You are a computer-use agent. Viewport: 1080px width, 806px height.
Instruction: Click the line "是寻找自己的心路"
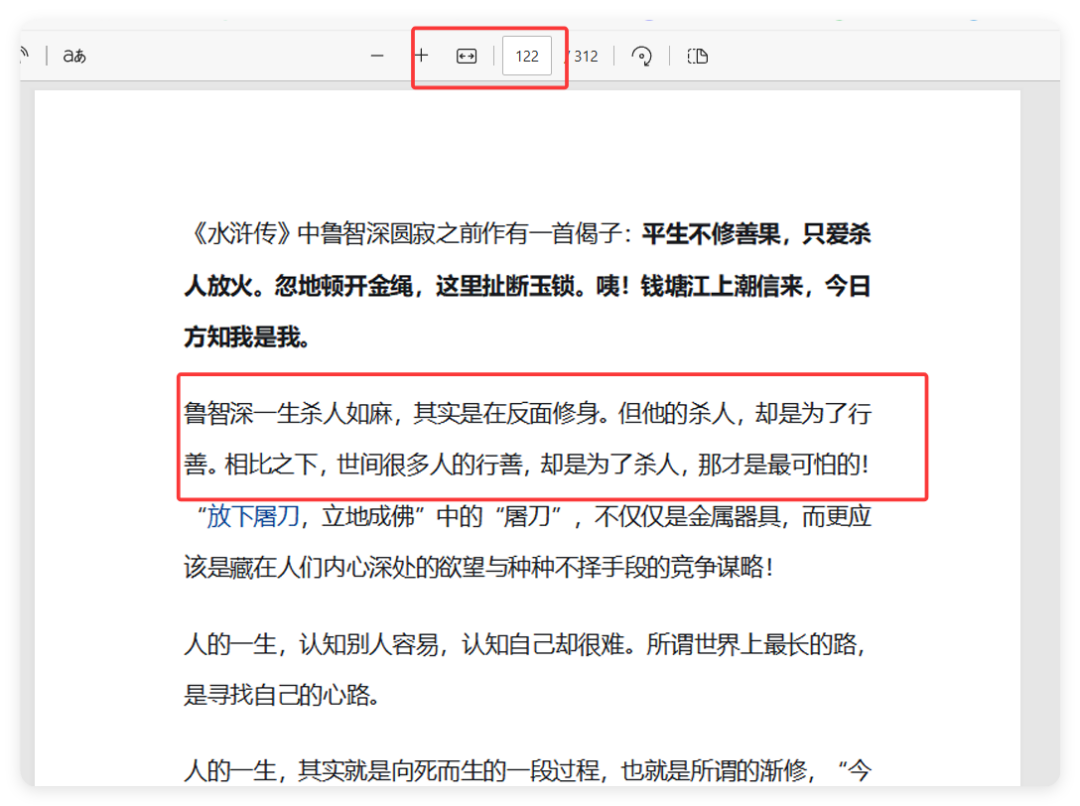coord(282,695)
